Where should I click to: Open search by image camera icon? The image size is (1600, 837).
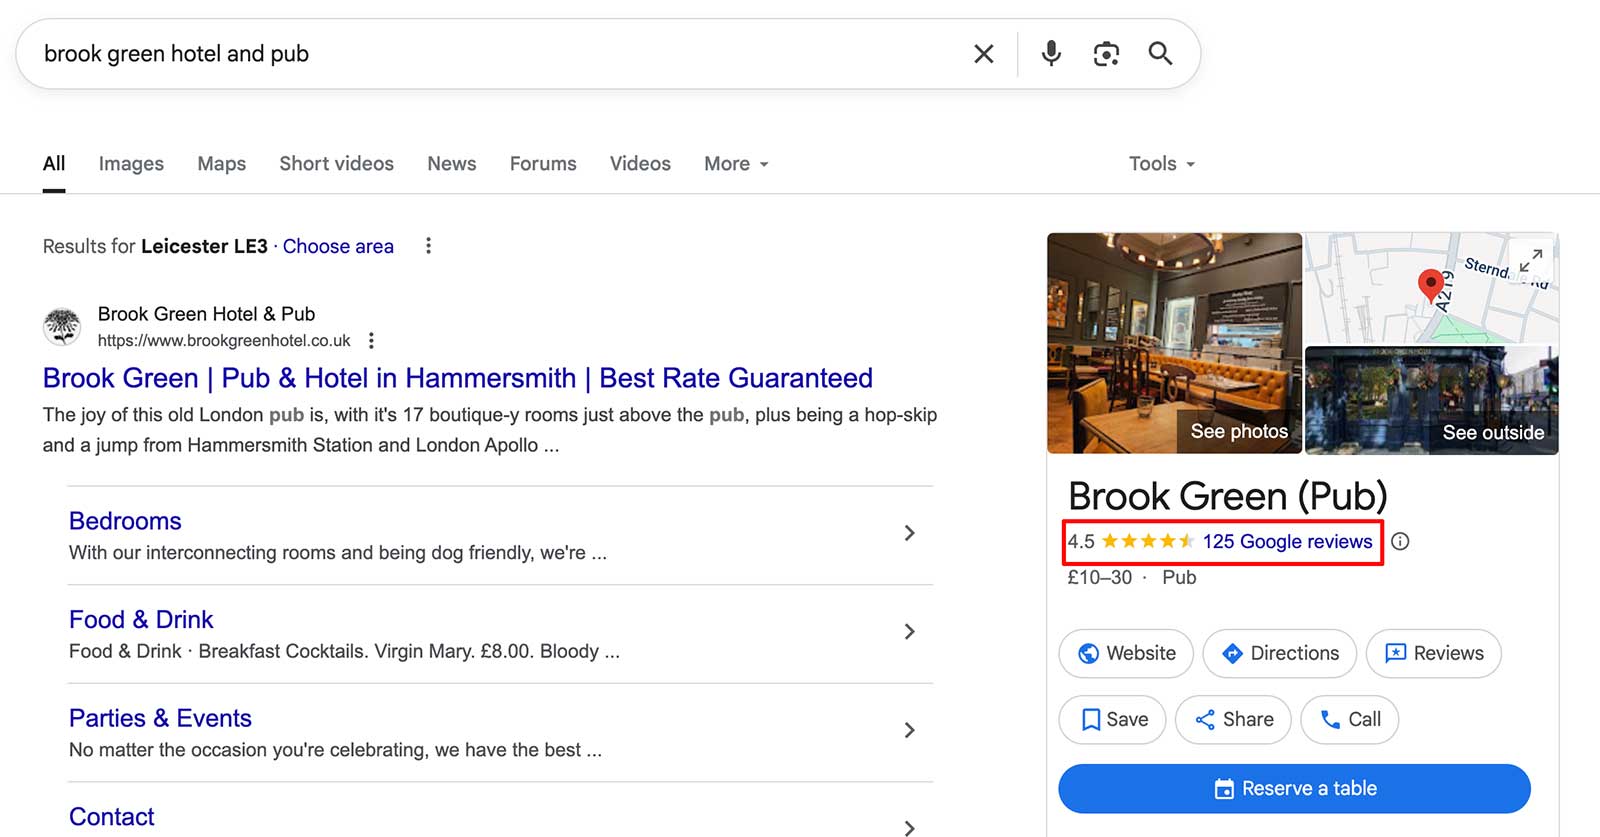point(1105,54)
